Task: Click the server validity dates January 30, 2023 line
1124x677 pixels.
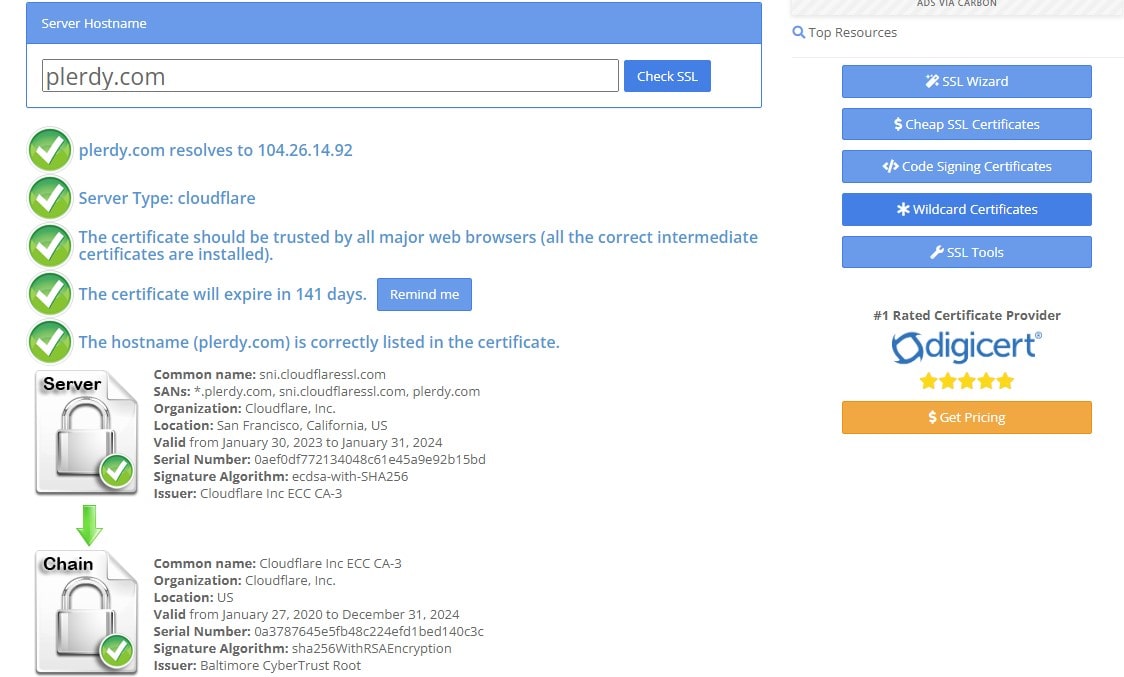Action: pos(298,442)
